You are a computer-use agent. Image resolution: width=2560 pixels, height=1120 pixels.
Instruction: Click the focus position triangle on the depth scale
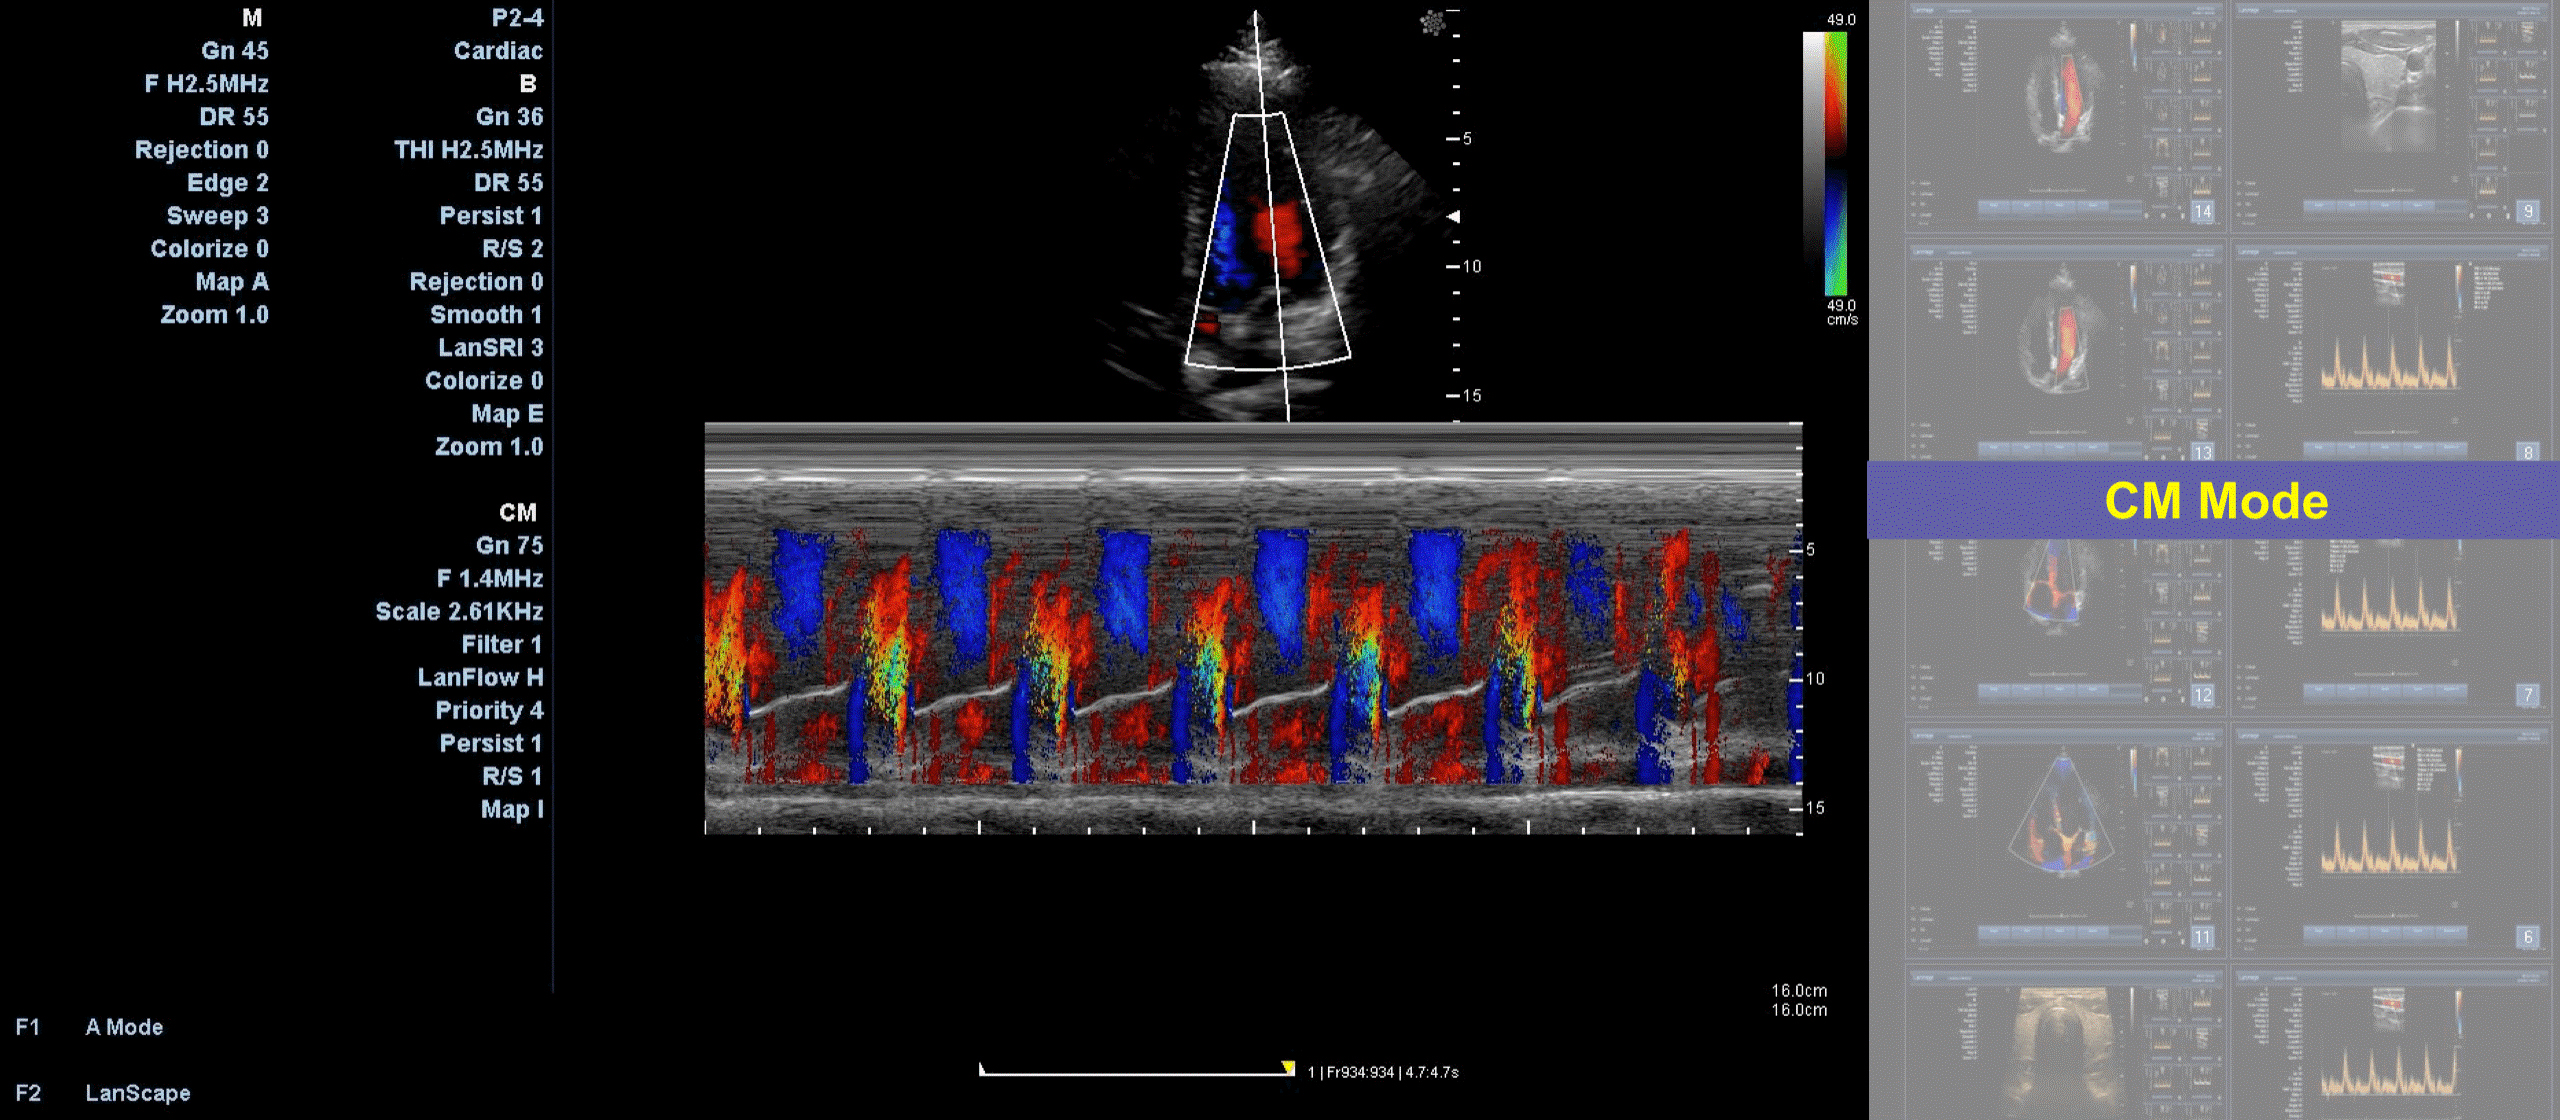point(1454,216)
